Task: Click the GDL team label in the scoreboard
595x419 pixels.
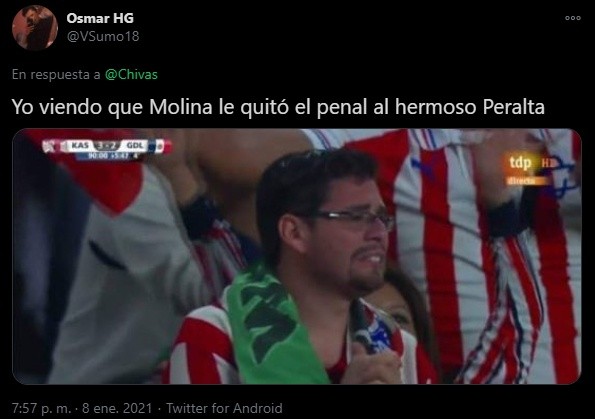Action: click(x=135, y=146)
